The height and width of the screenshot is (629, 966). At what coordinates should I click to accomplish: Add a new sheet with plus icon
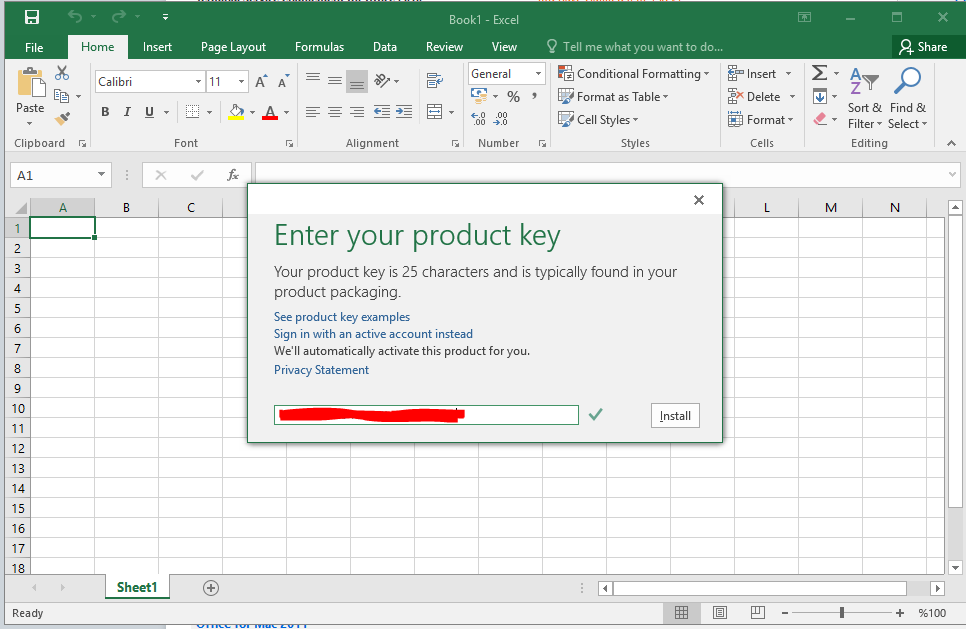click(211, 588)
